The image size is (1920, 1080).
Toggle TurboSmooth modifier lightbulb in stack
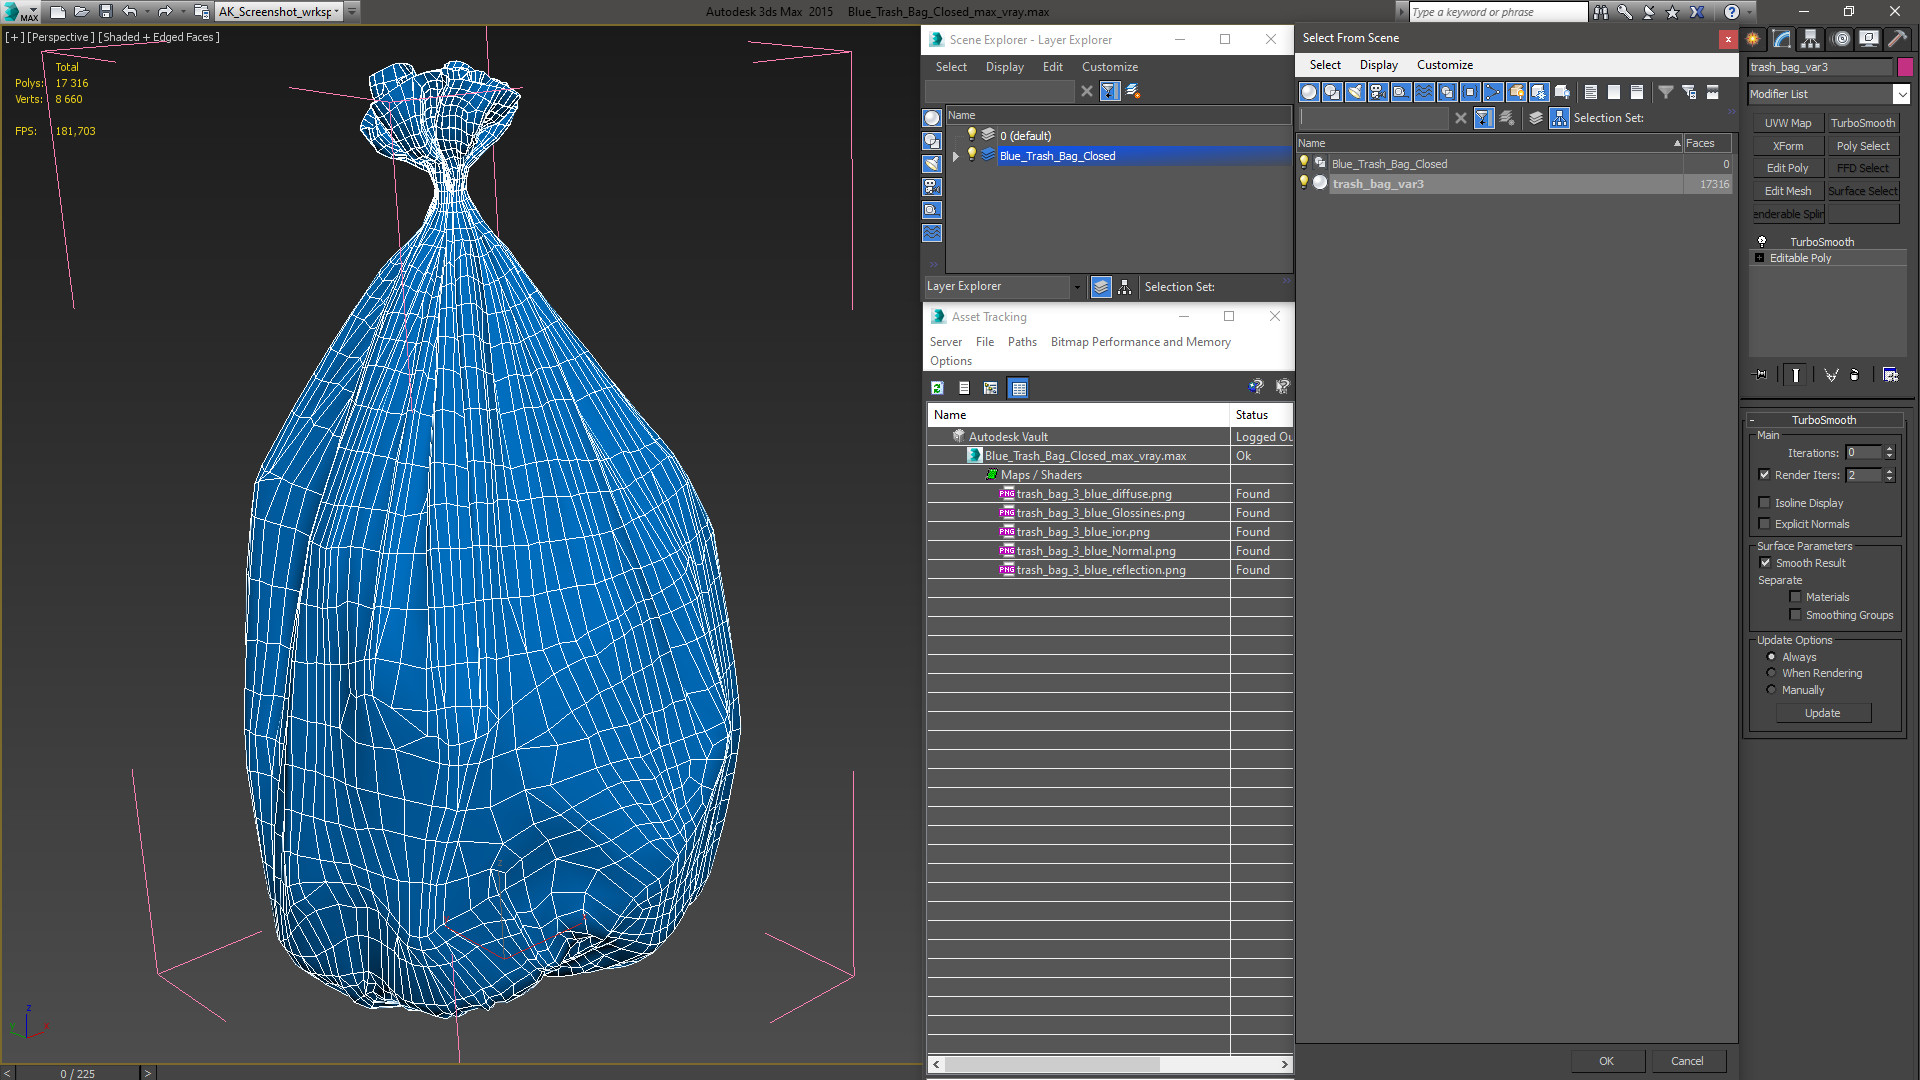(x=1762, y=242)
